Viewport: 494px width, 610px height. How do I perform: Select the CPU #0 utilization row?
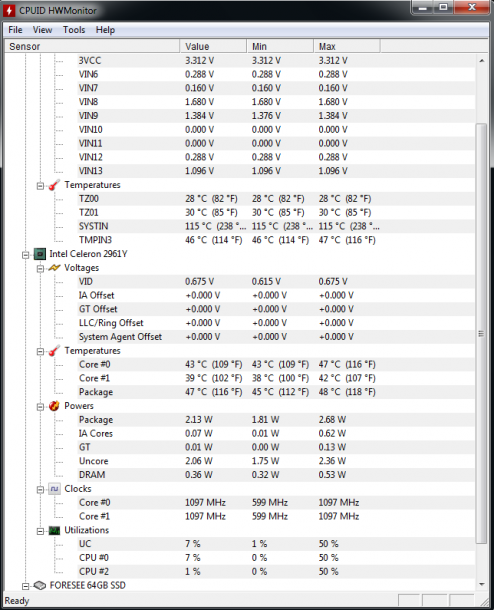click(276, 558)
